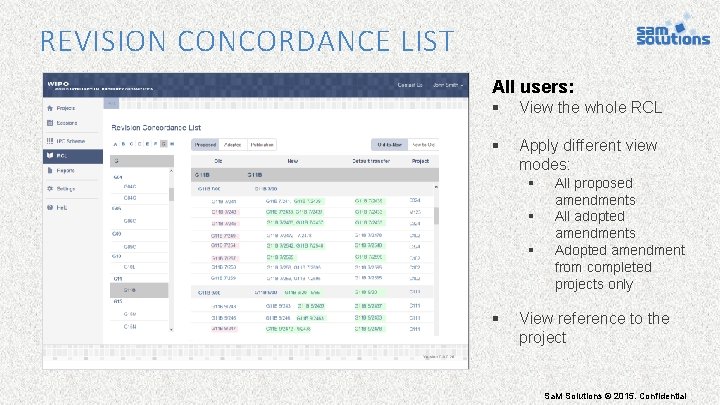Open Sessions via its calendar icon
The height and width of the screenshot is (405, 720).
[x=50, y=123]
